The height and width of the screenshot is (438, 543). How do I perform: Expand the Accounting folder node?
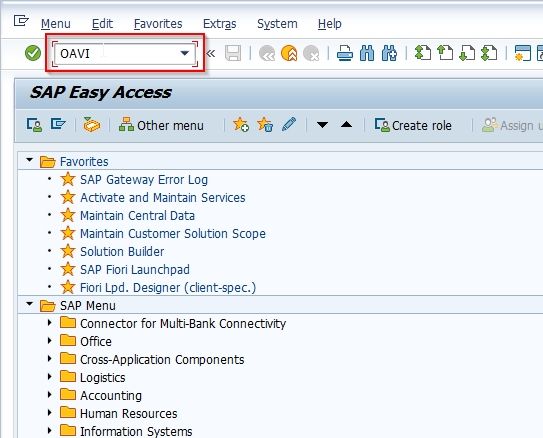pos(50,394)
